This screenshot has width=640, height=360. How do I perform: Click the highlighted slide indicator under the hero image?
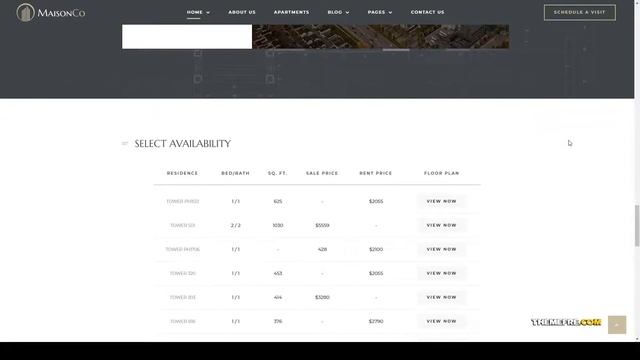(396, 50)
